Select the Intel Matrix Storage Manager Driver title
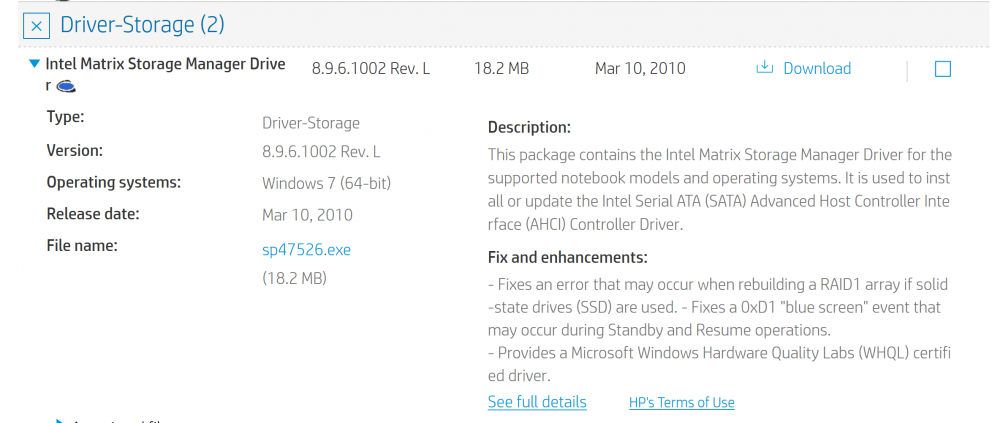This screenshot has height=423, width=1000. click(x=165, y=75)
